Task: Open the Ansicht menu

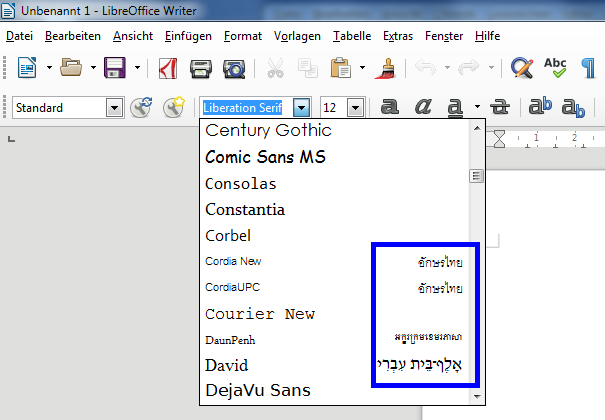Action: [x=133, y=36]
